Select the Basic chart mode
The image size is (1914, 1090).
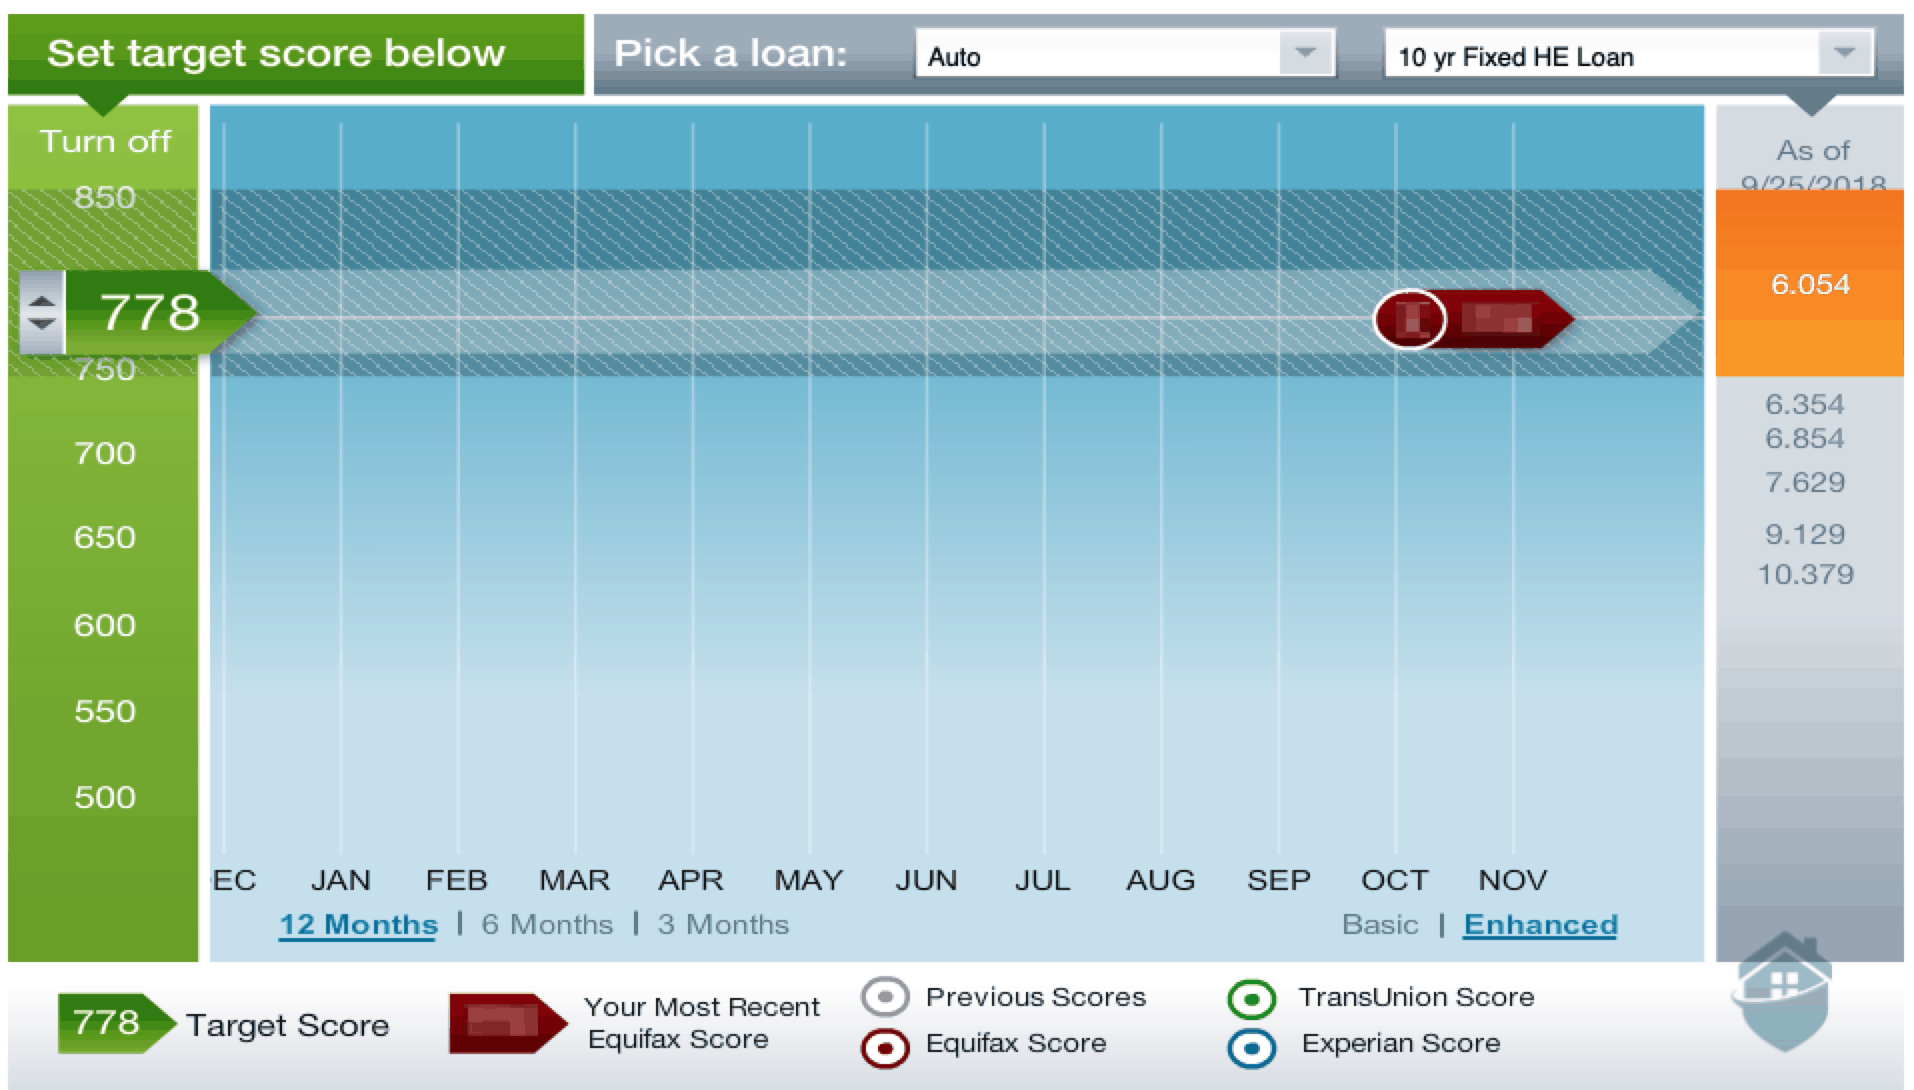(x=1379, y=924)
